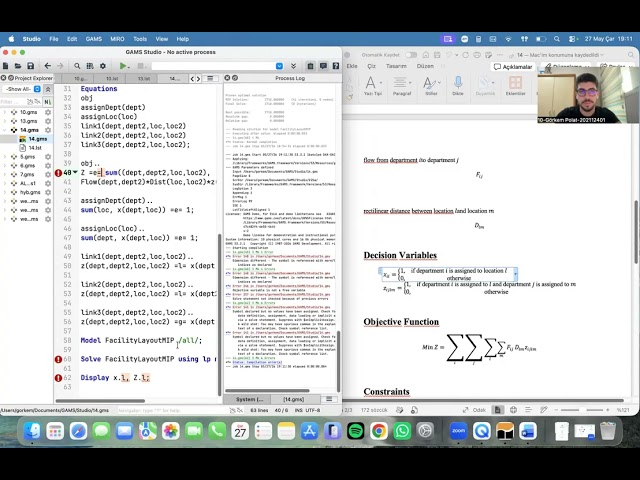This screenshot has height=480, width=640.
Task: Collapse the 14.gms project node
Action: point(4,130)
